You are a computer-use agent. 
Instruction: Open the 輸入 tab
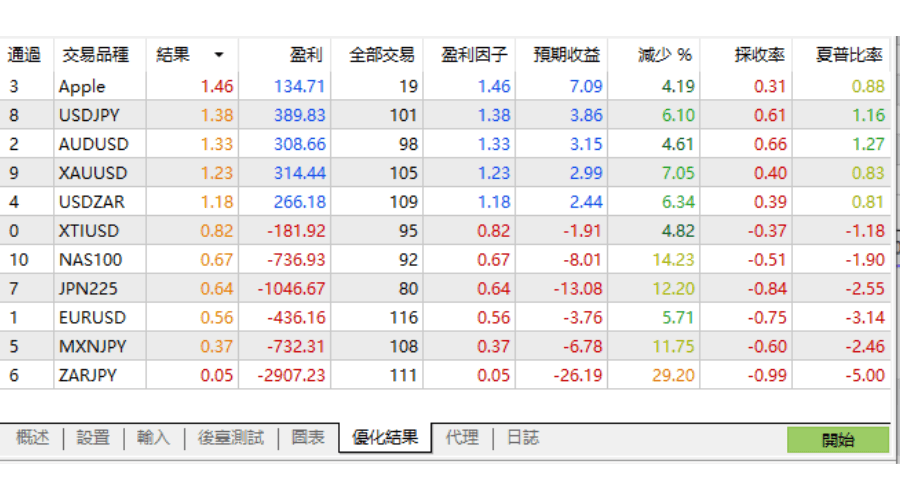click(153, 438)
